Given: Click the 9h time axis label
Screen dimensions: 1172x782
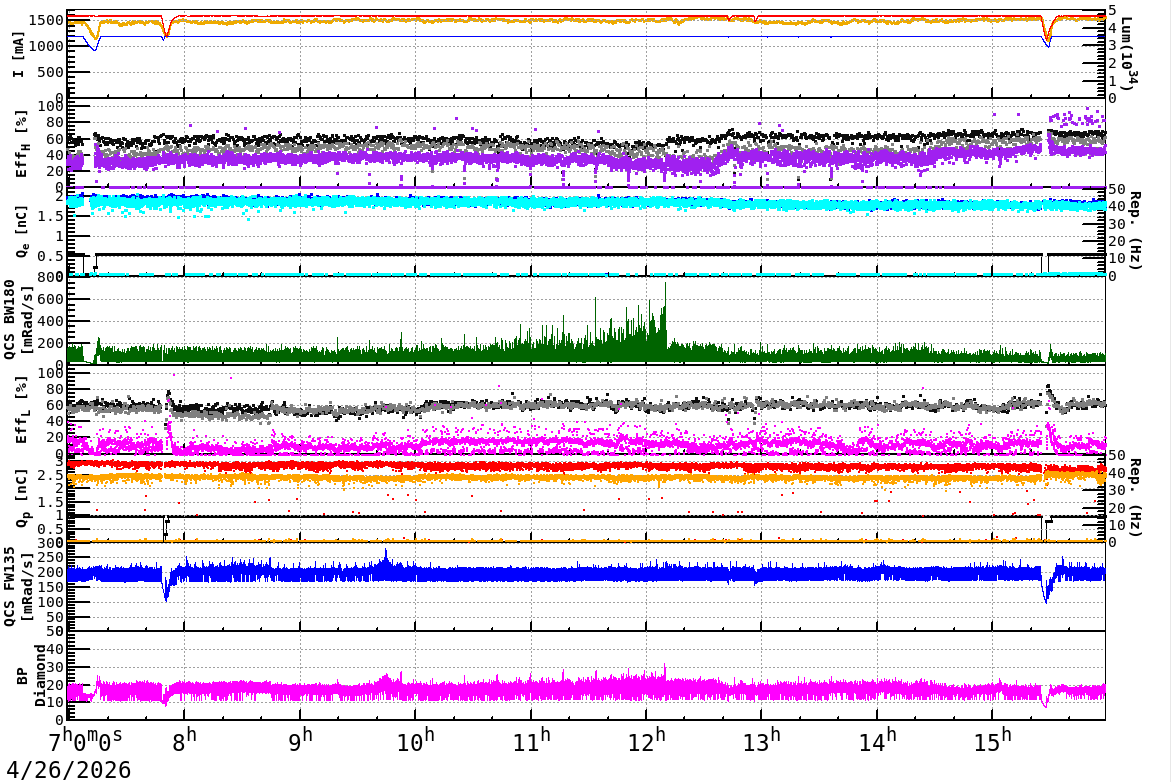Looking at the screenshot, I should [x=302, y=740].
